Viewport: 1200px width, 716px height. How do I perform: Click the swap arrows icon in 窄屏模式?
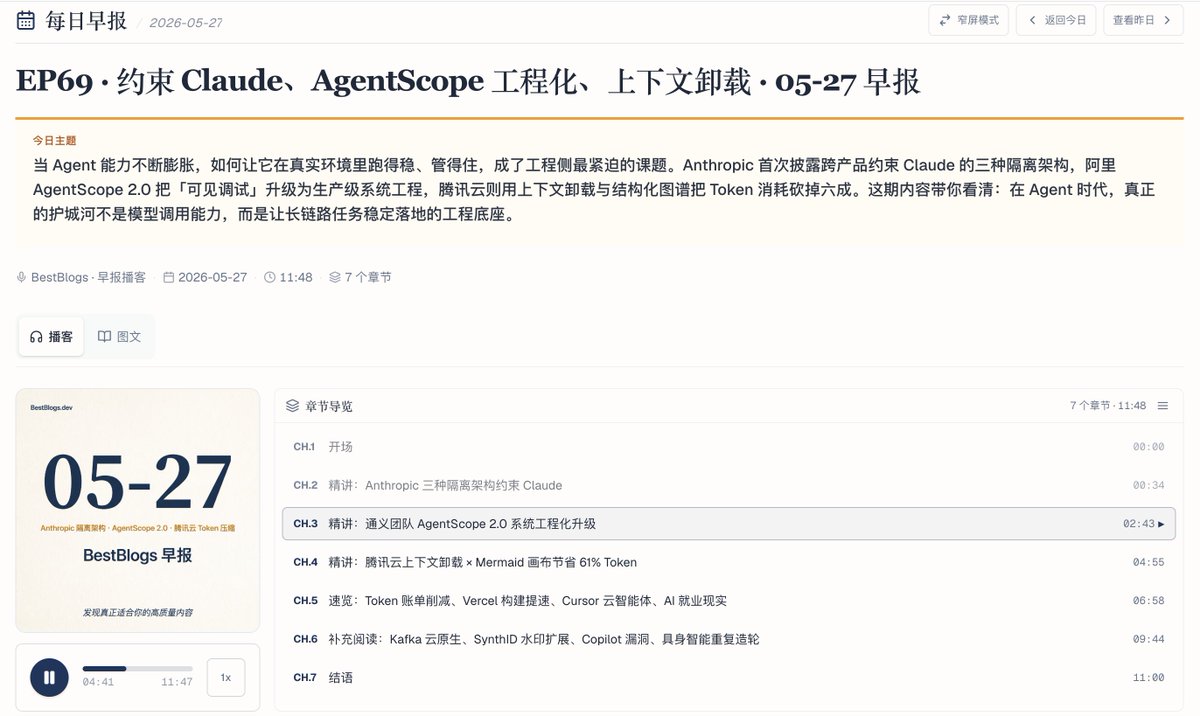[945, 20]
